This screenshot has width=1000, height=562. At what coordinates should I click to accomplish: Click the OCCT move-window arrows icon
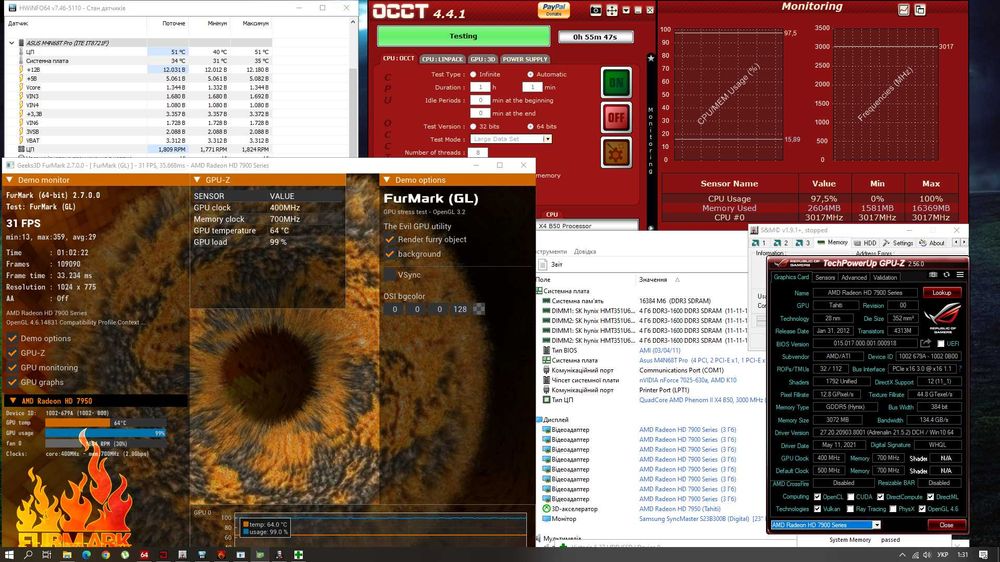(612, 10)
